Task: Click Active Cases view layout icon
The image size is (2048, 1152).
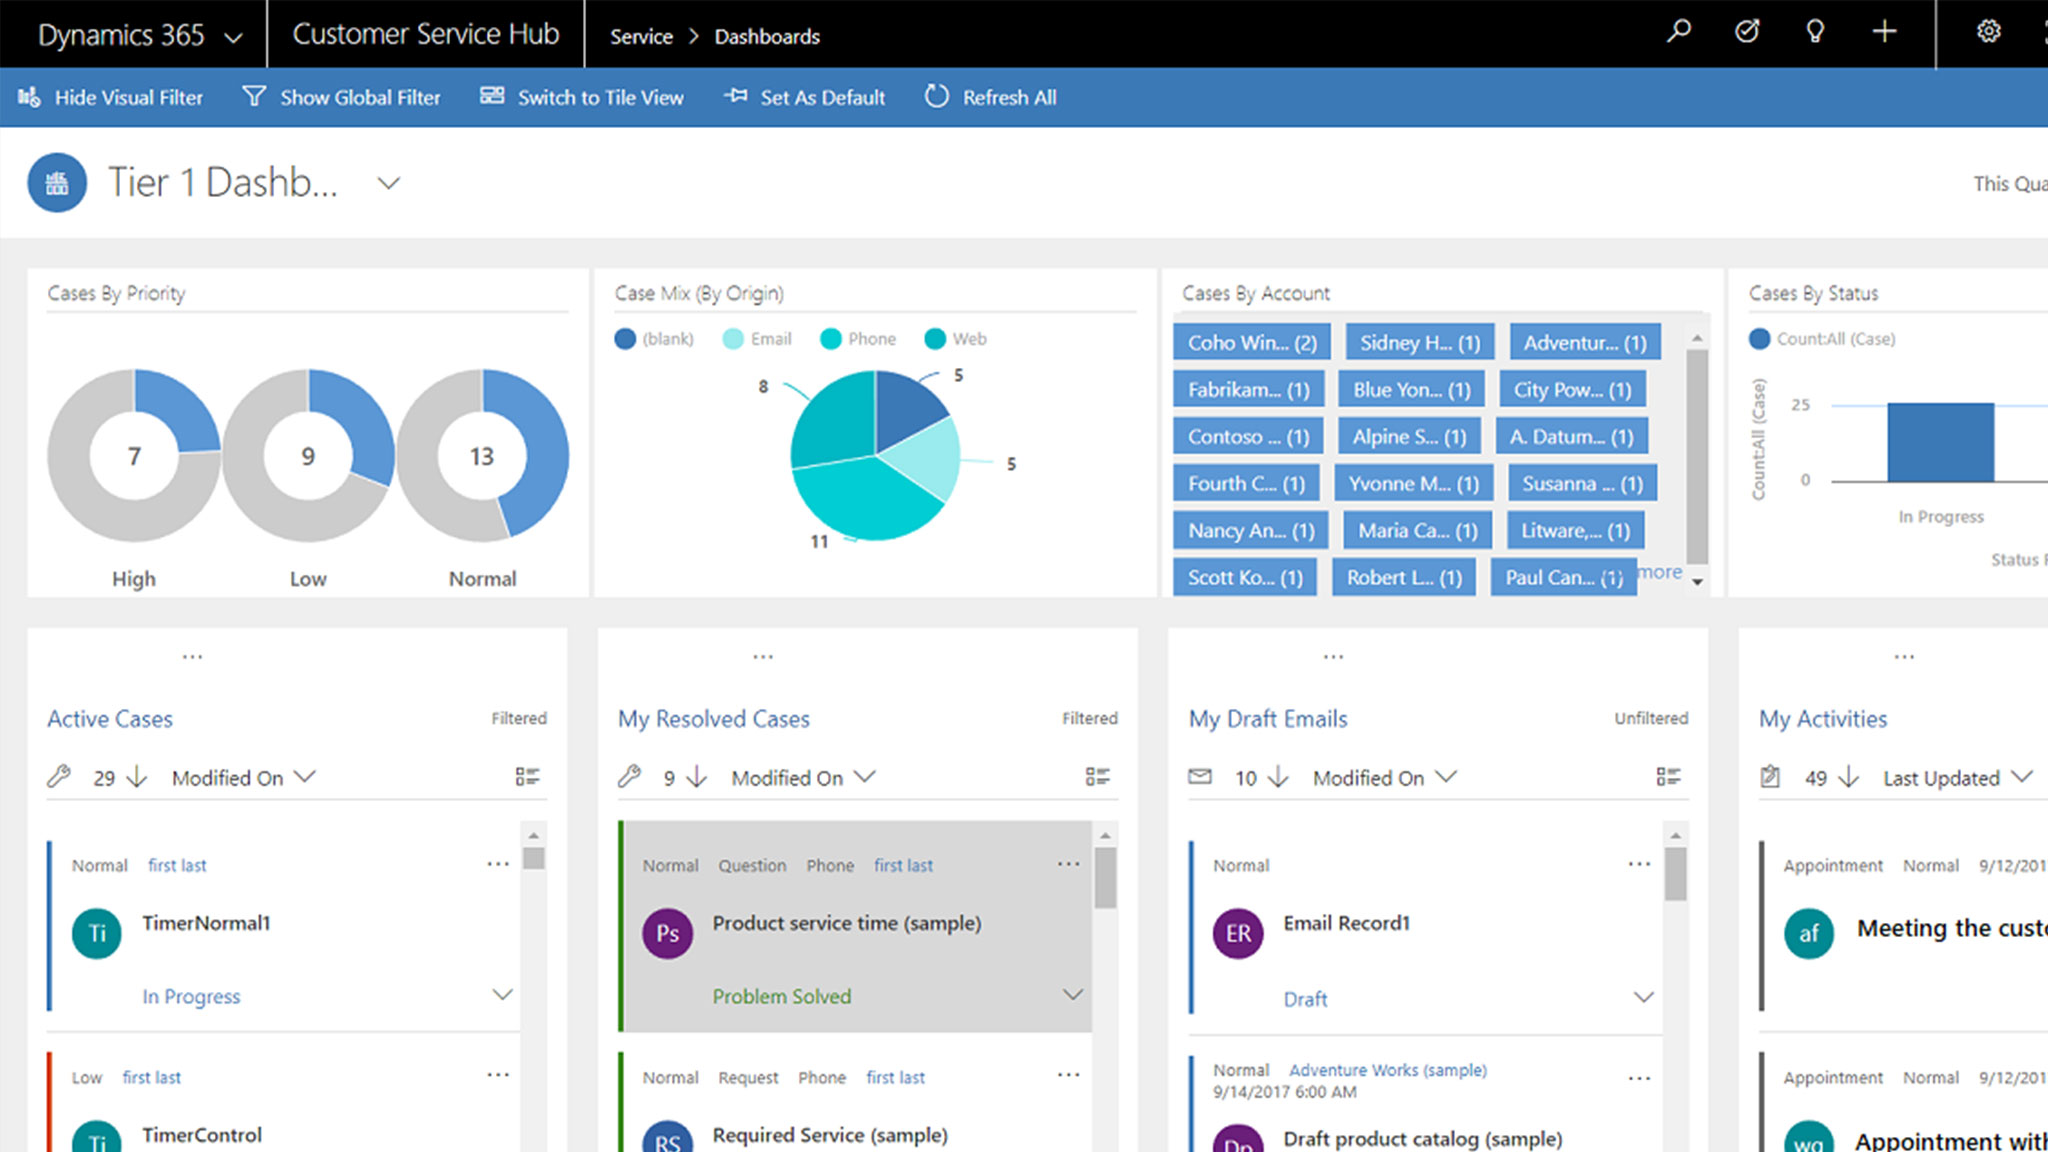Action: [x=527, y=777]
